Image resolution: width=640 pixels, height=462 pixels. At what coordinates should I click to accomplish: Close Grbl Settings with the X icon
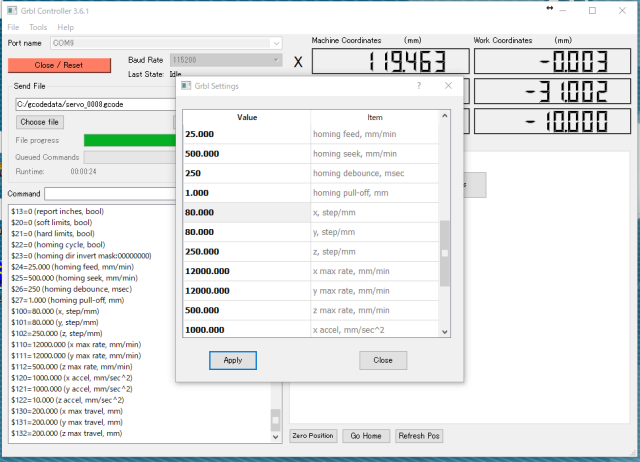coord(448,86)
